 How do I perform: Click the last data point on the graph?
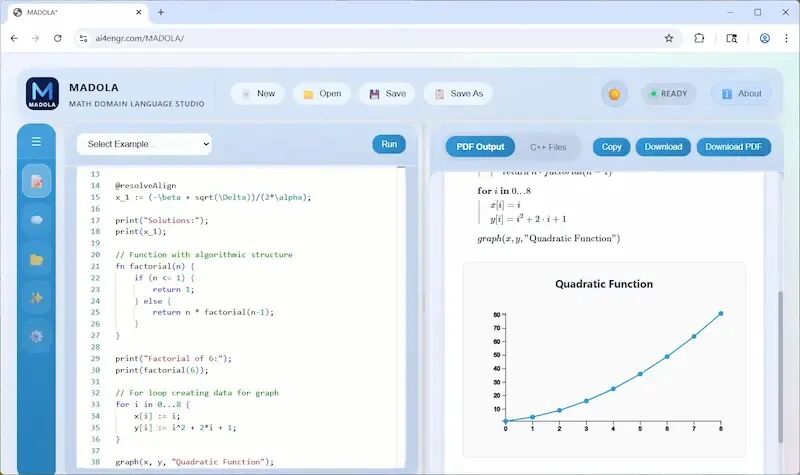tap(720, 314)
